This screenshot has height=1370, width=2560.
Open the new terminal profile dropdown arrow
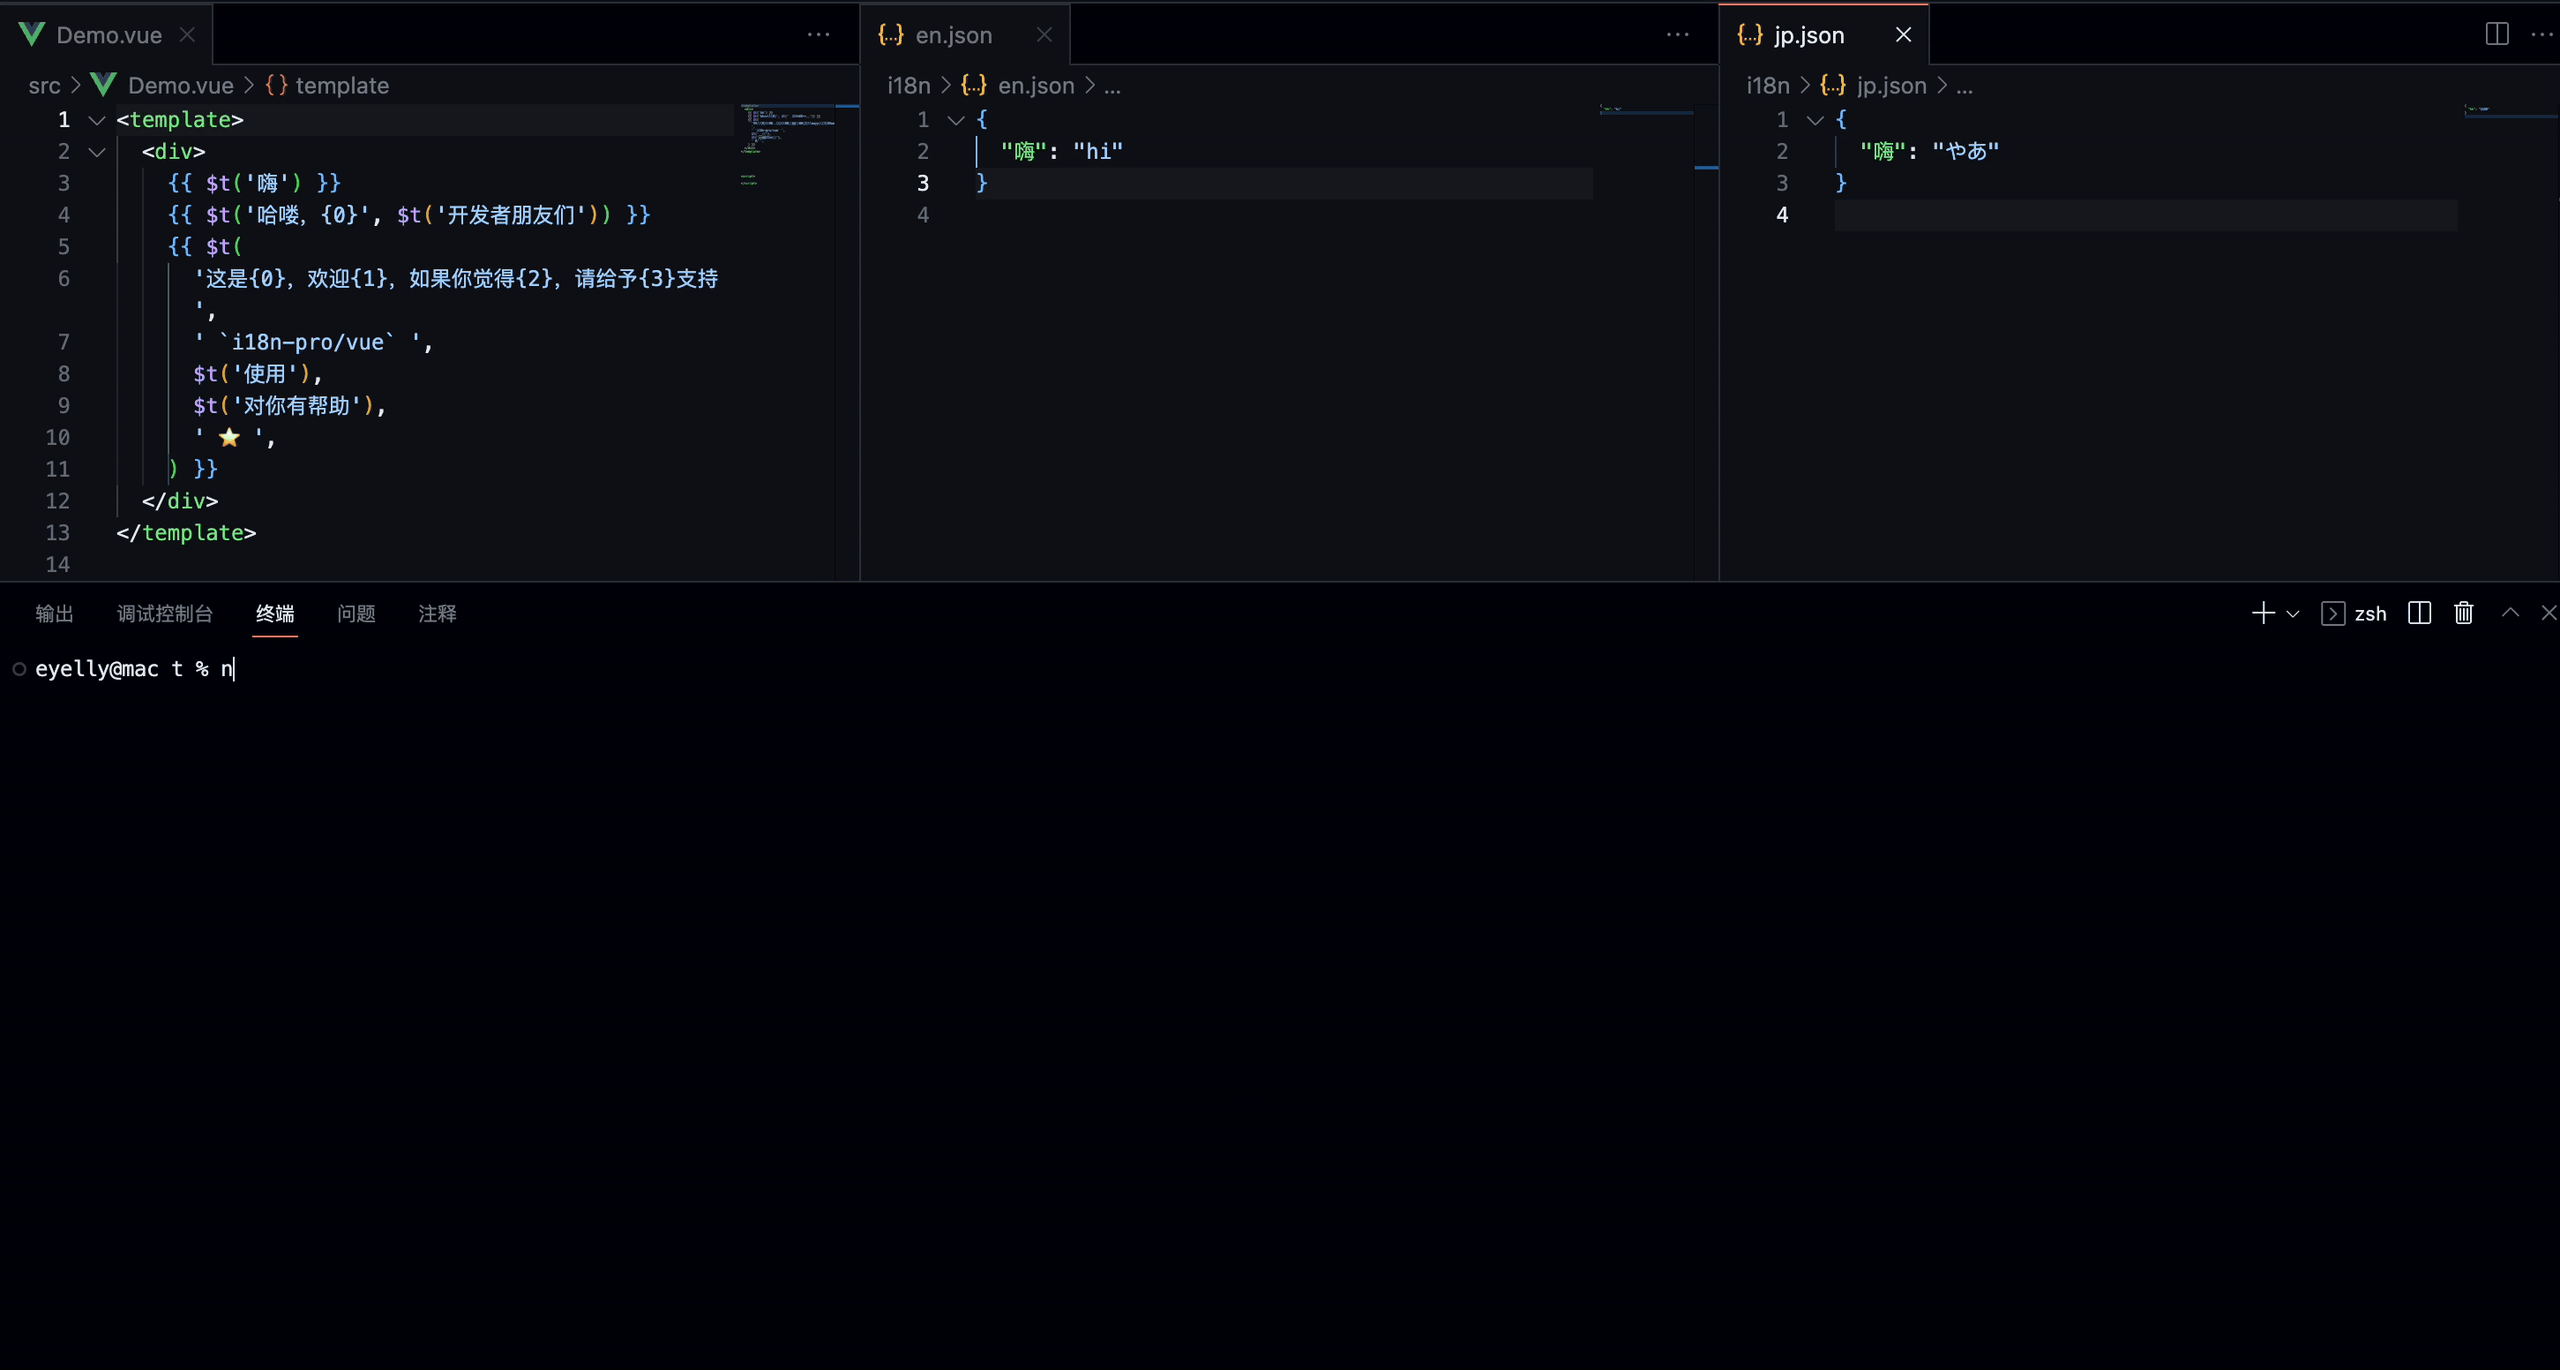(2293, 614)
